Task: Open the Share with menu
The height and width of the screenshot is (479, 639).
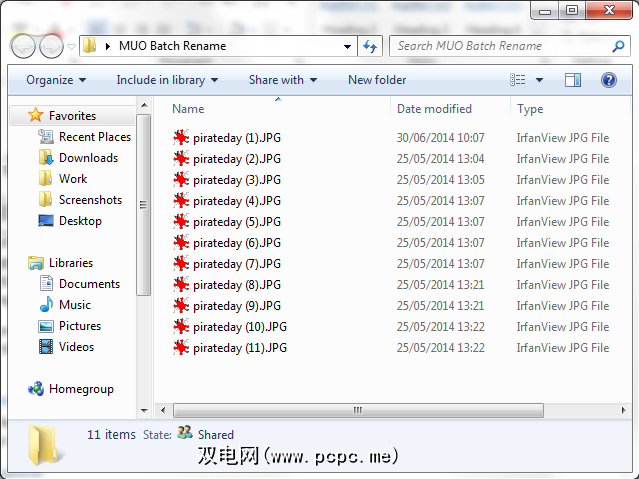Action: click(283, 80)
